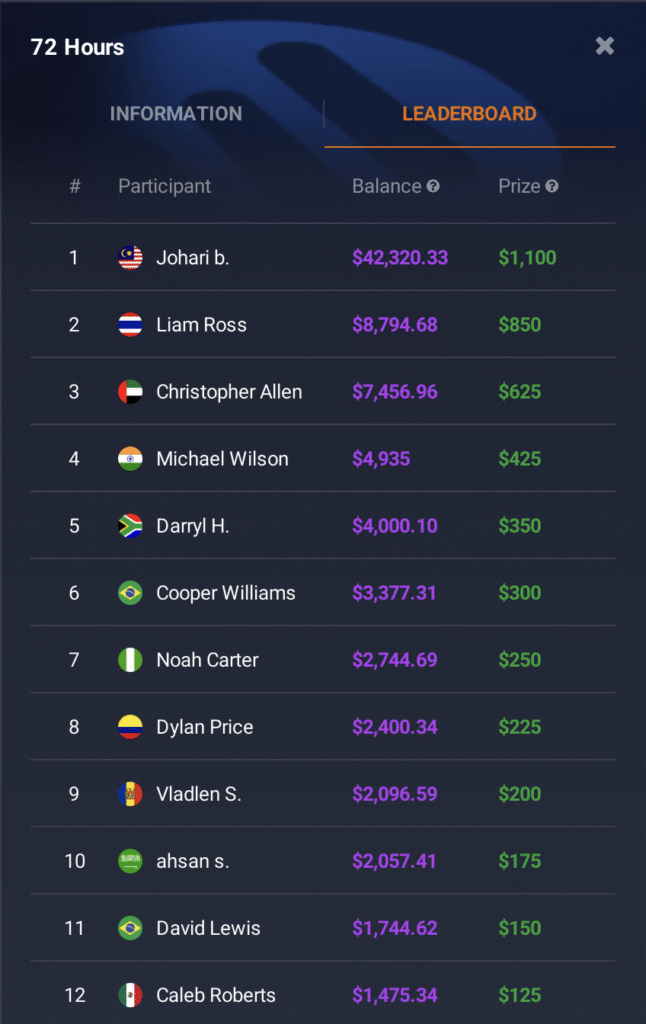Click the Thailand flag beside Liam Ross
This screenshot has width=646, height=1024.
click(130, 325)
